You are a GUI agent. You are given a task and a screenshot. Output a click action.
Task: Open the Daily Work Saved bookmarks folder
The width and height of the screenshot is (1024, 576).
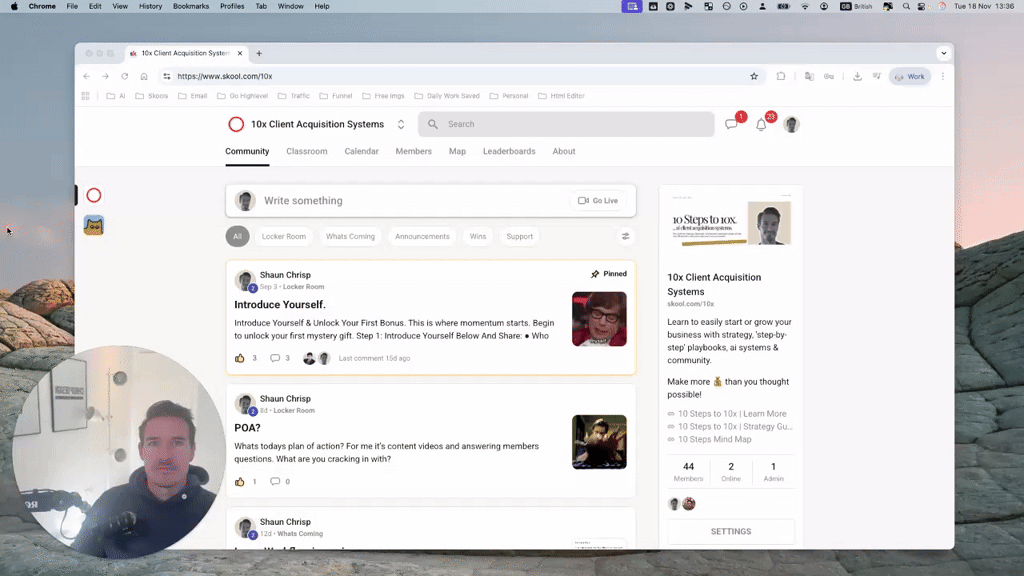(447, 96)
